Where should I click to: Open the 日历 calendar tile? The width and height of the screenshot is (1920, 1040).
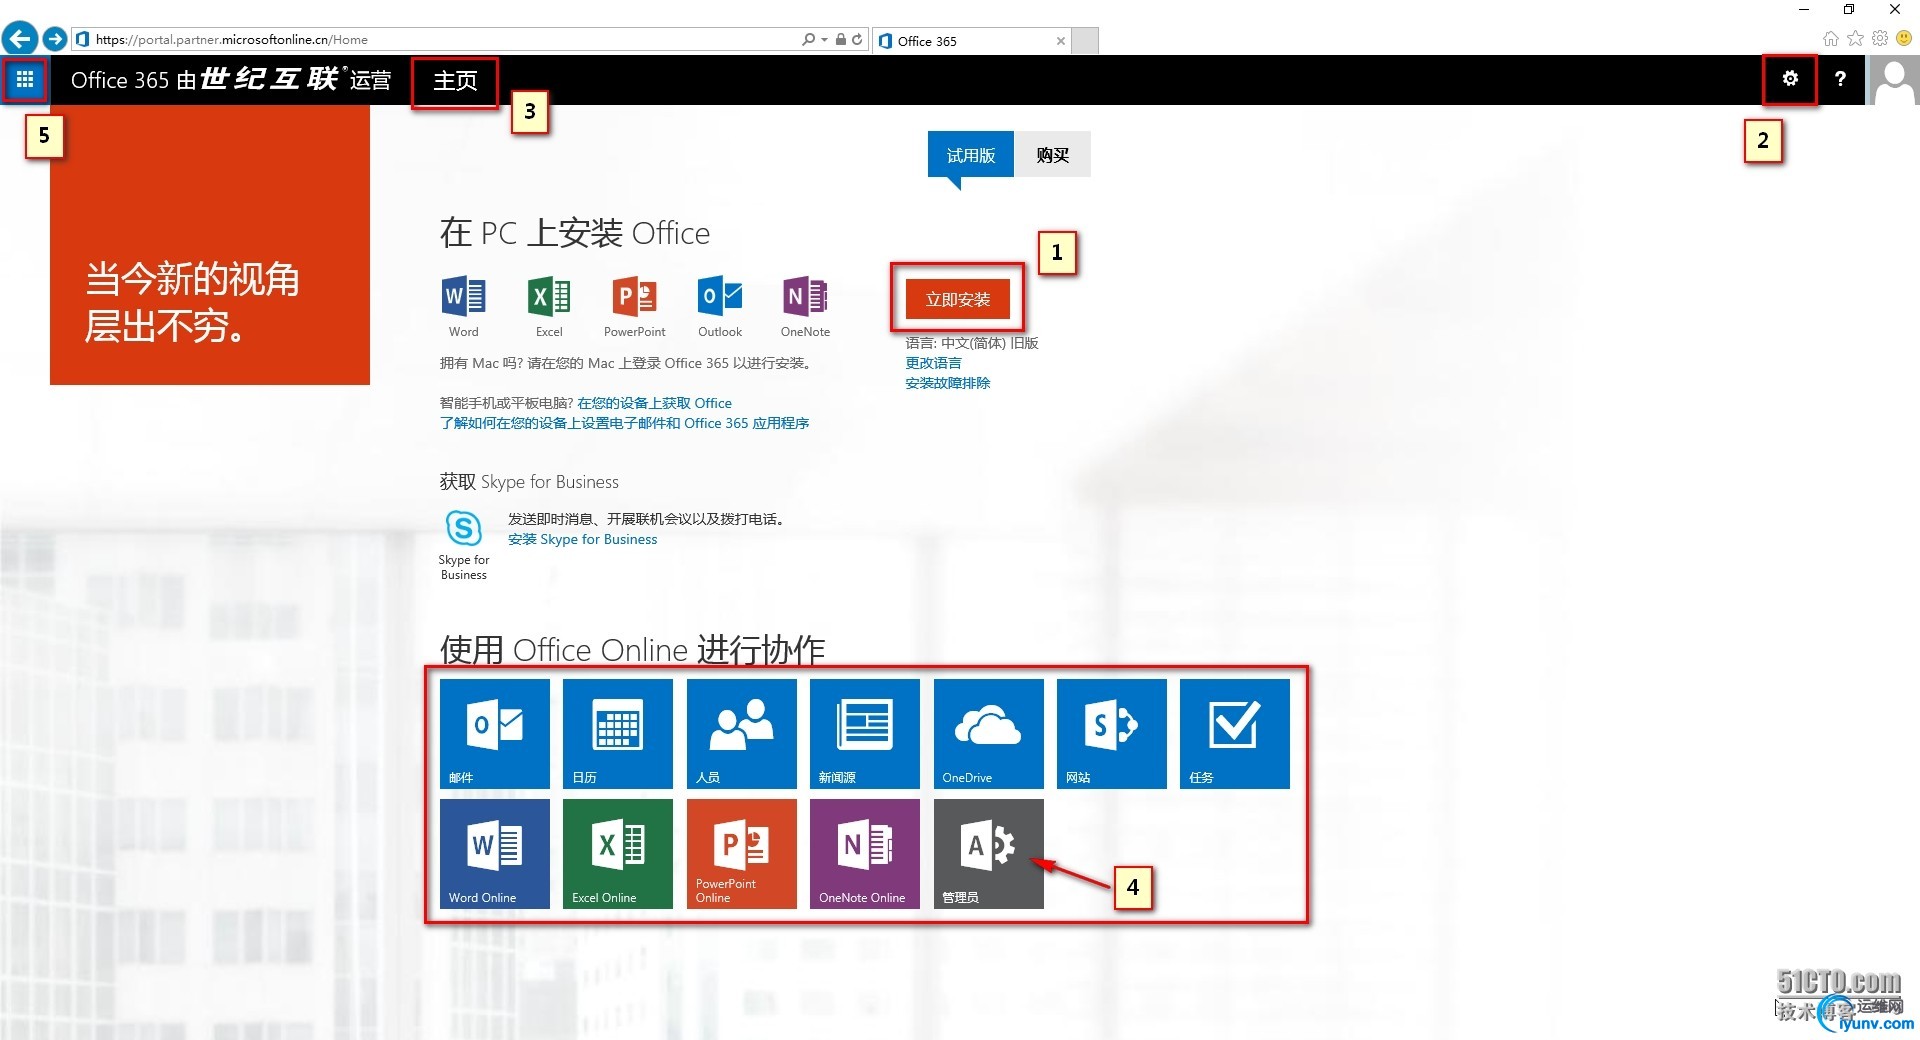(x=618, y=734)
